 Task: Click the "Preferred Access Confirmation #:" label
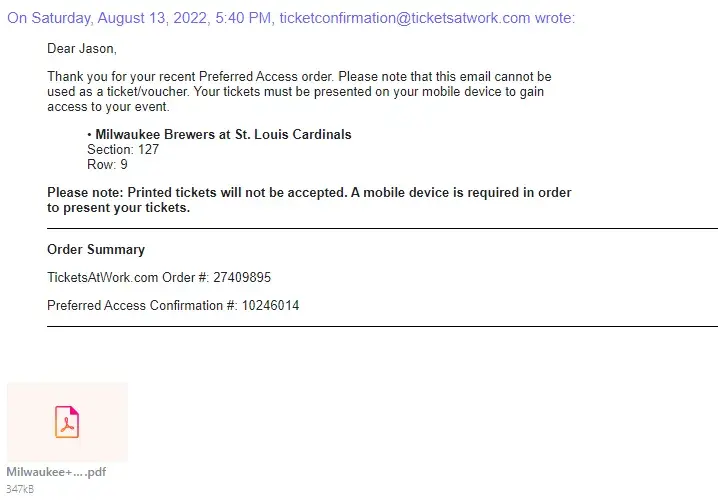[x=142, y=305]
